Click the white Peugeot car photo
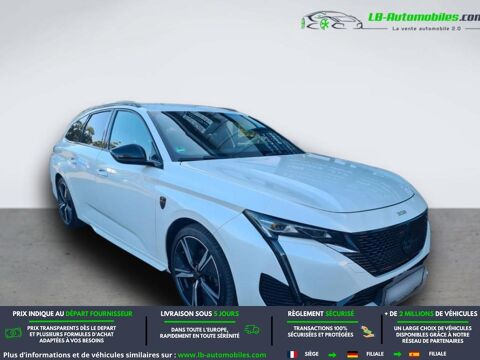This screenshot has height=360, width=480. coord(240,203)
